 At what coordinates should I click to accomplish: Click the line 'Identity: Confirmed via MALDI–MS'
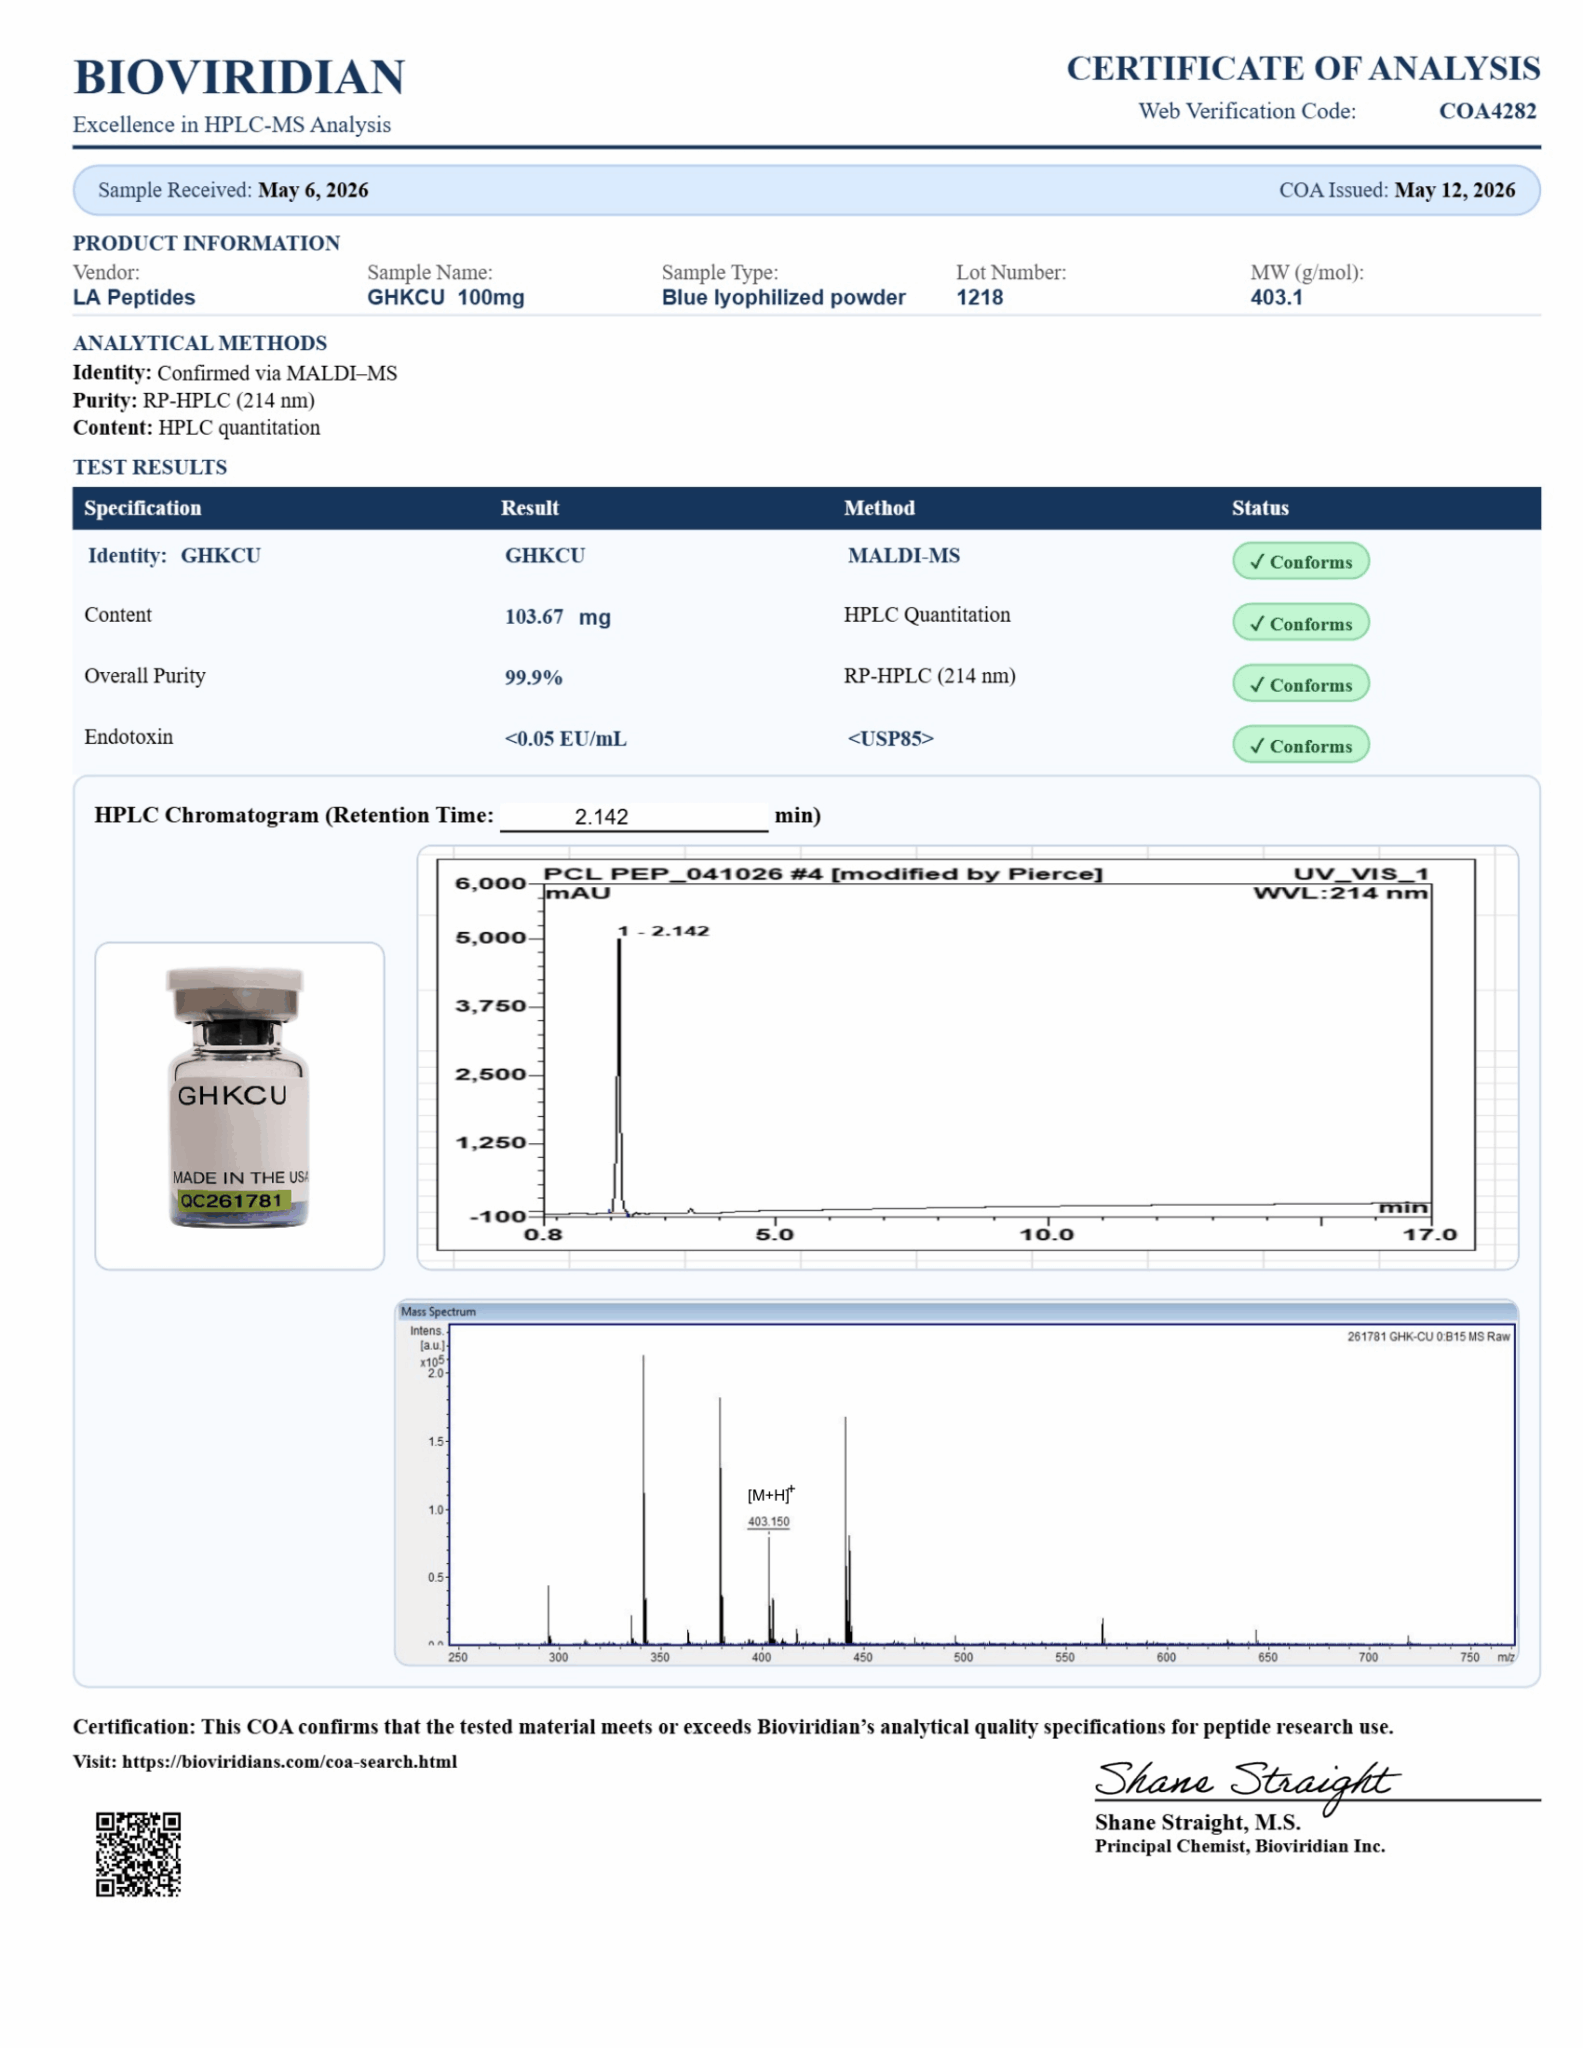click(235, 373)
